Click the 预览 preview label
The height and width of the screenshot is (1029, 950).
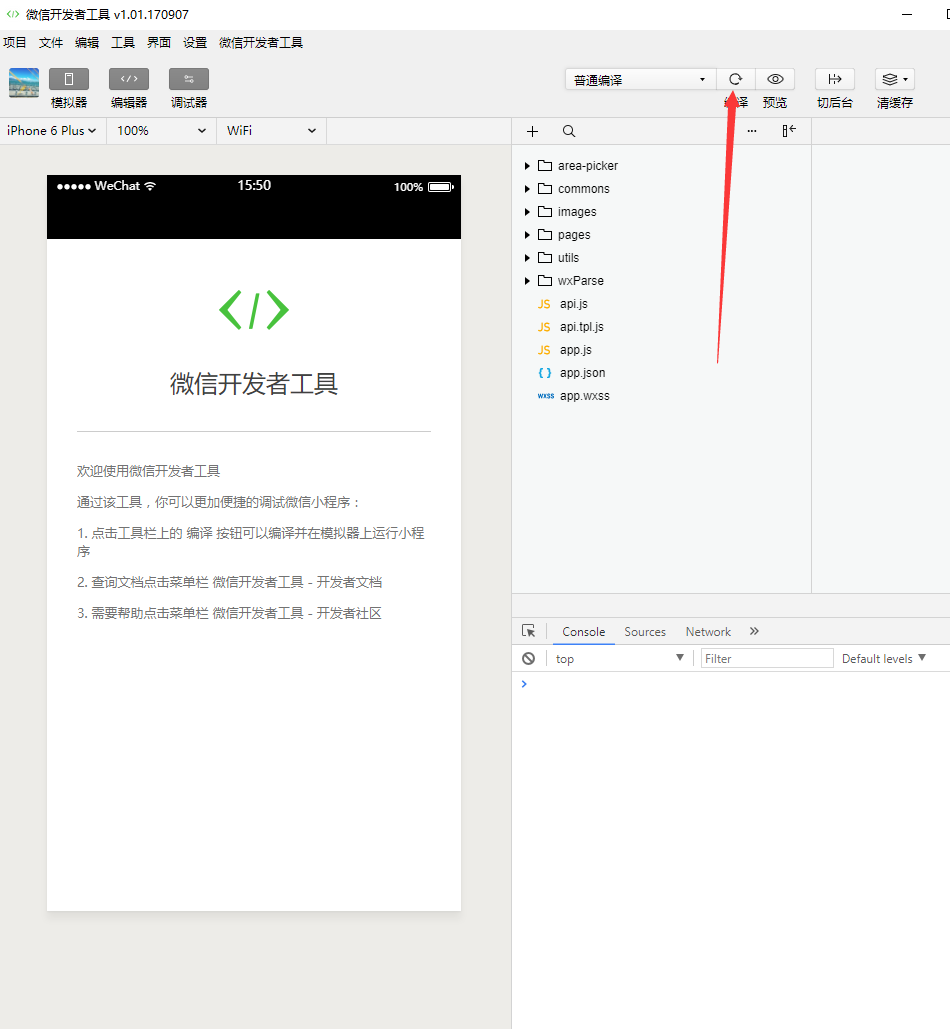[x=775, y=102]
